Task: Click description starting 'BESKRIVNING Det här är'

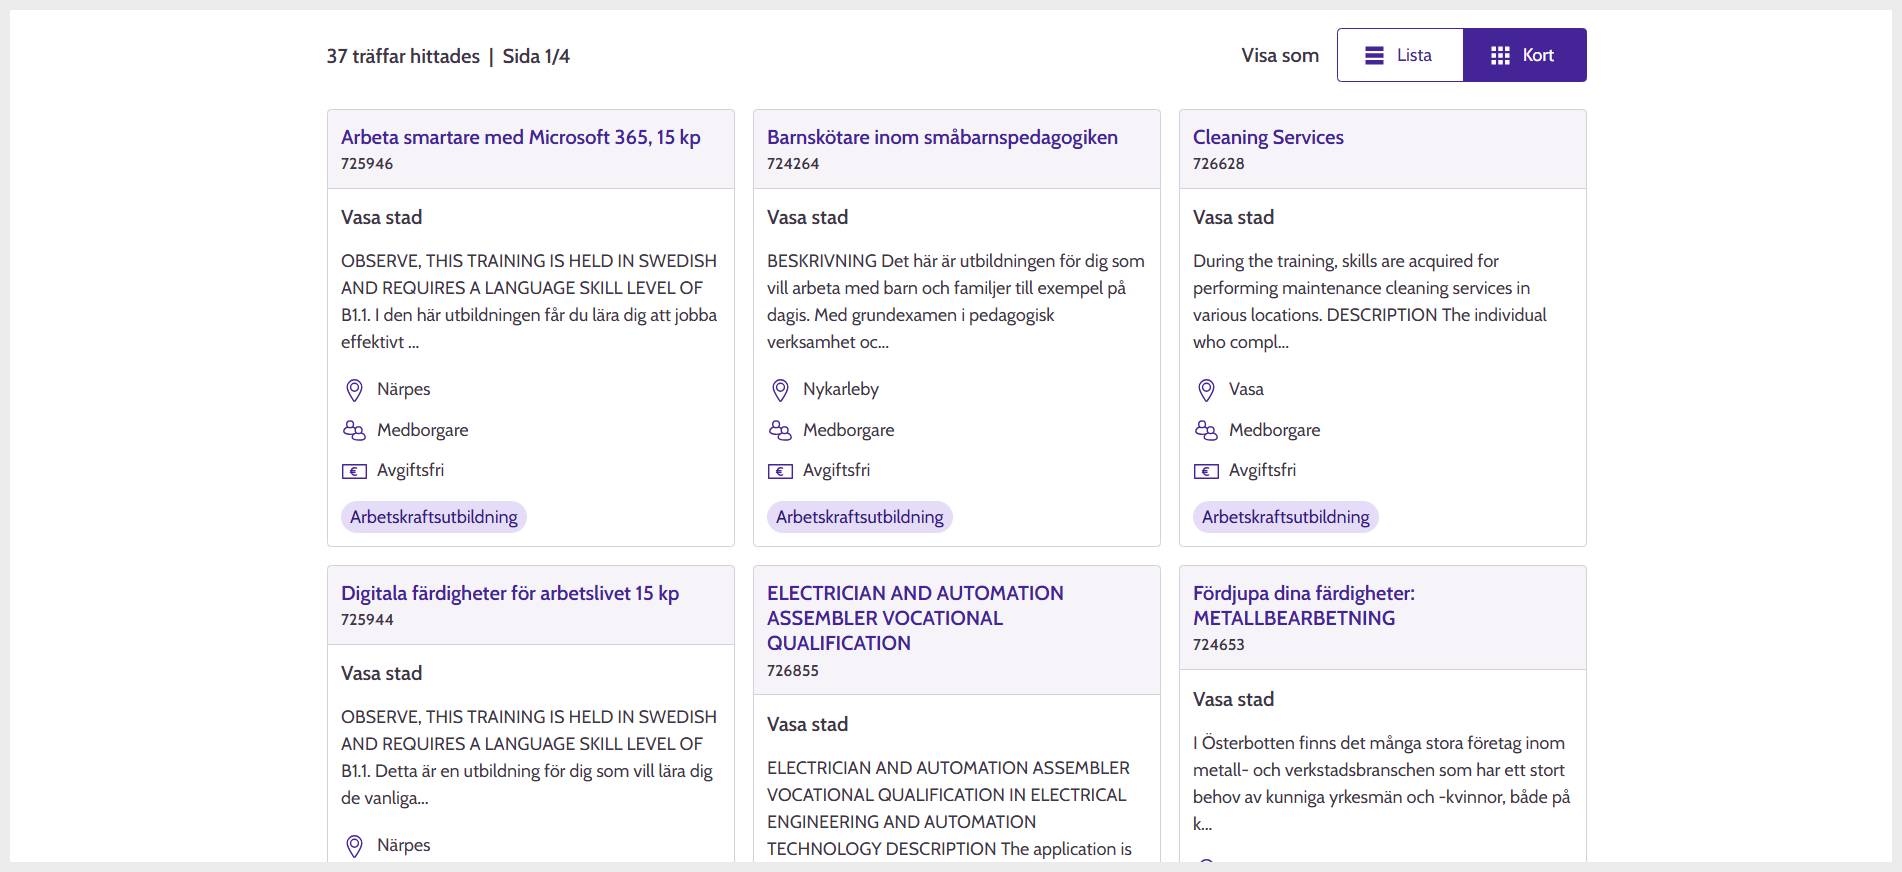Action: (x=956, y=301)
